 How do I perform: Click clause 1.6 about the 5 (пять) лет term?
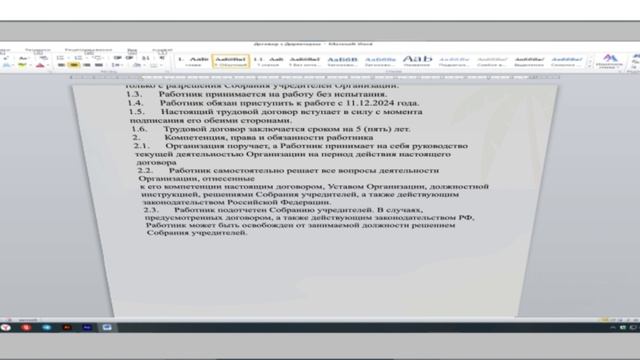click(x=271, y=129)
